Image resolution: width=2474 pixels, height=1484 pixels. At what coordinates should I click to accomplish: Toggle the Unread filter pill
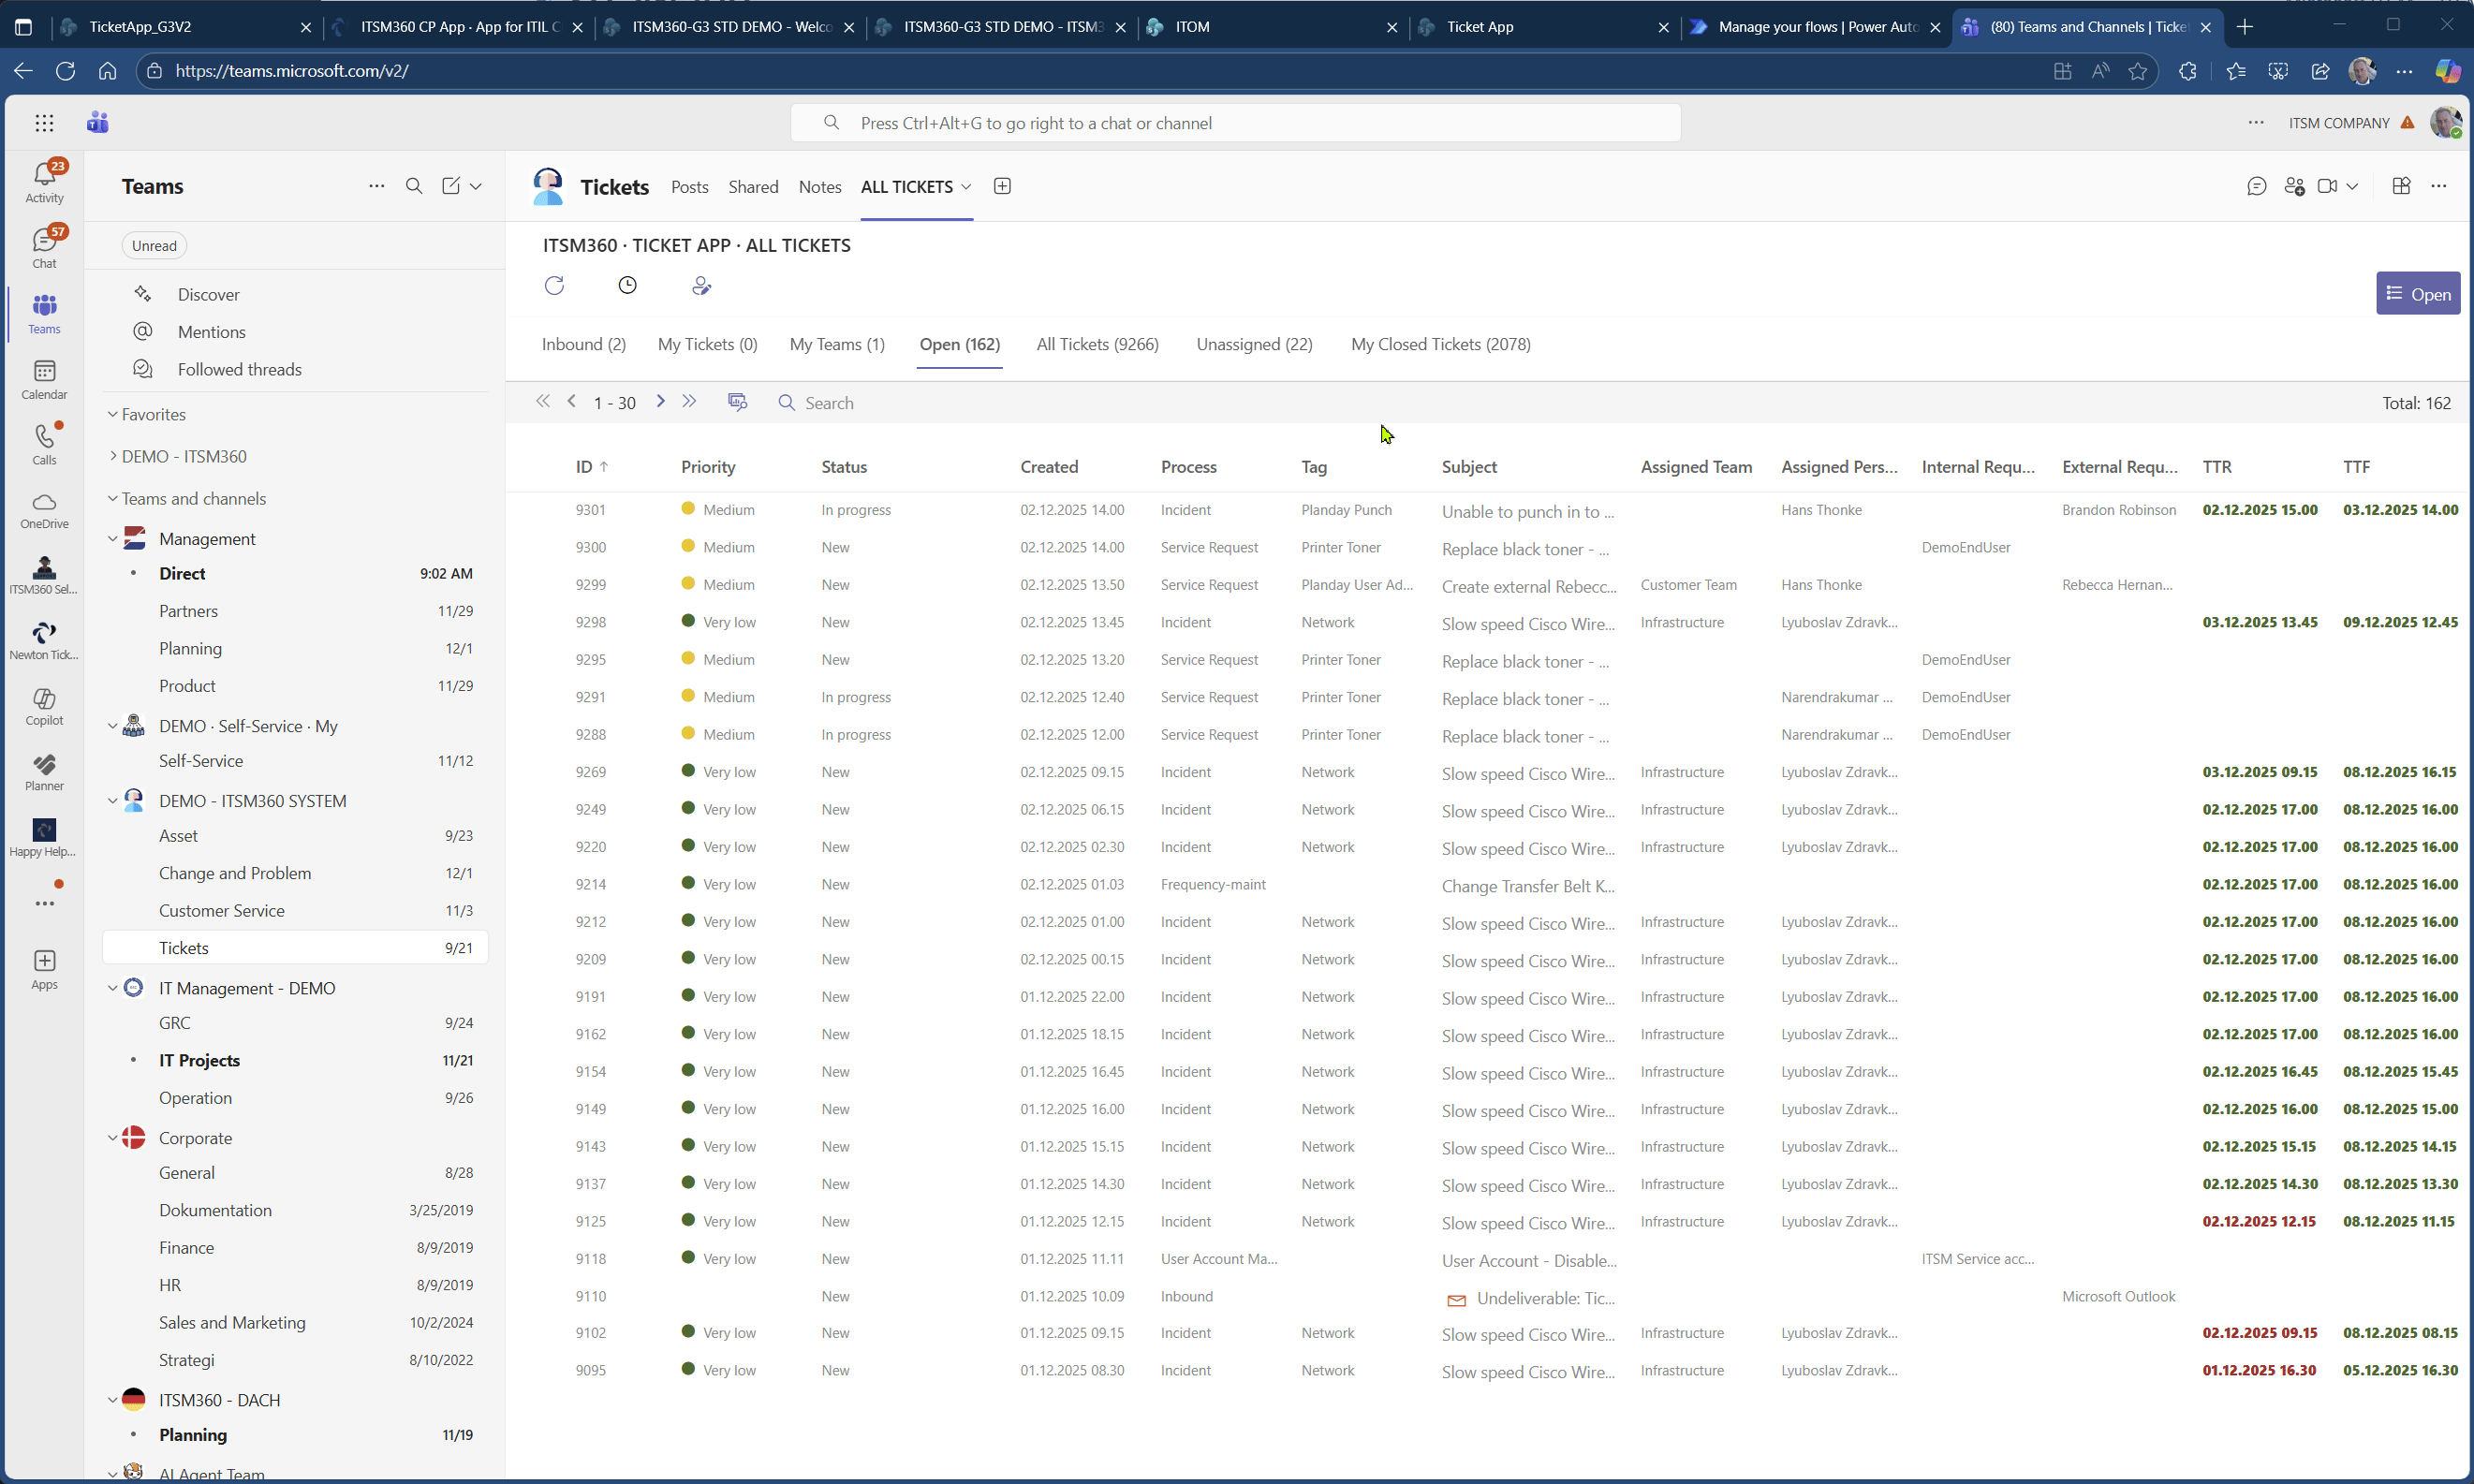click(x=154, y=245)
